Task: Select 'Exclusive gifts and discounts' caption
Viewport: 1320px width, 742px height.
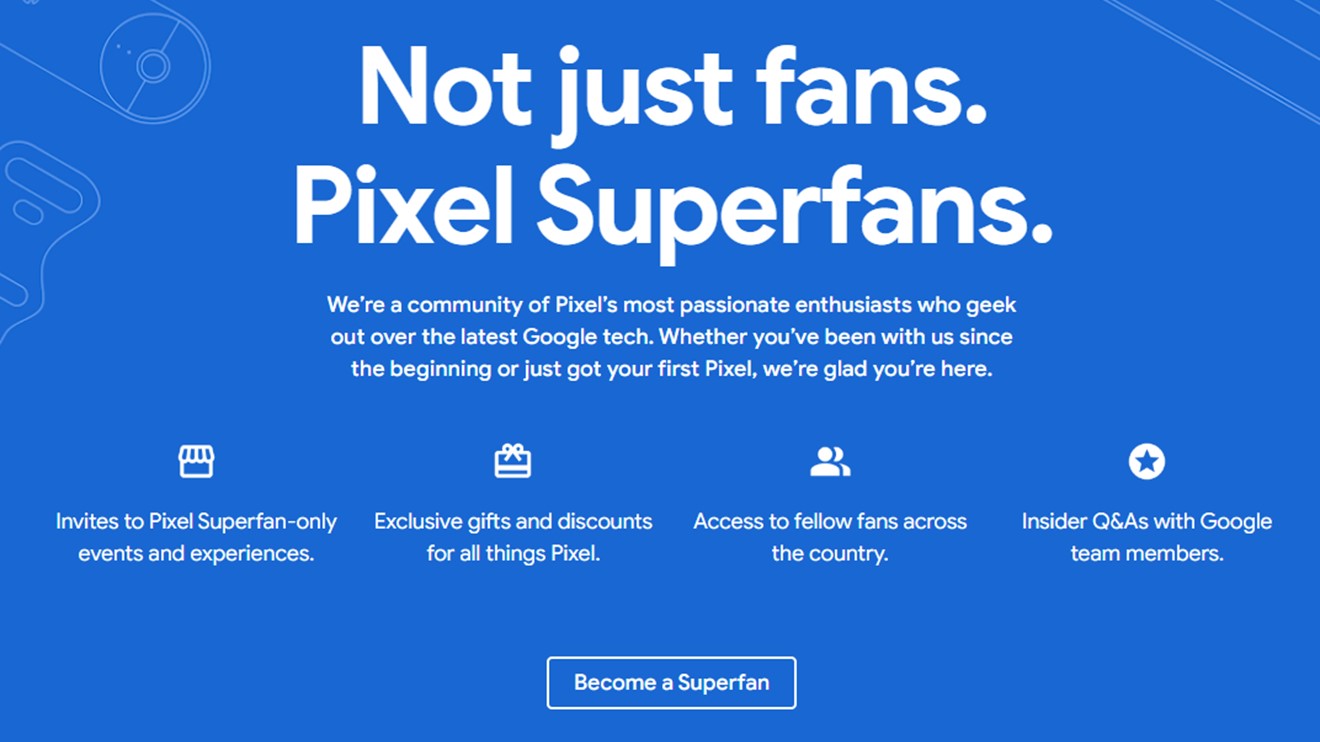Action: click(x=513, y=537)
